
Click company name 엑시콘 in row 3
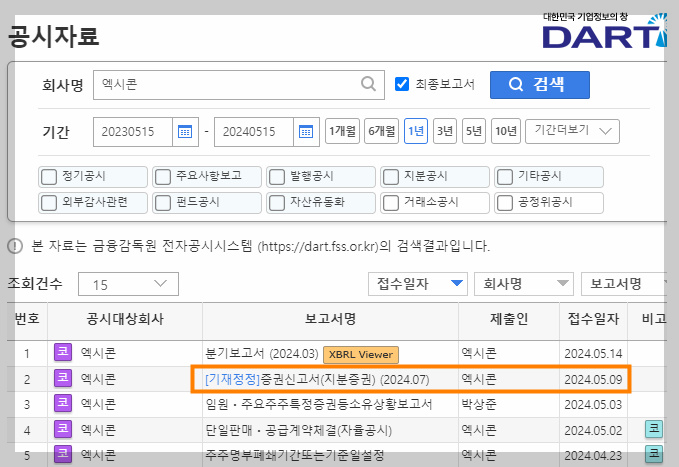[98, 405]
